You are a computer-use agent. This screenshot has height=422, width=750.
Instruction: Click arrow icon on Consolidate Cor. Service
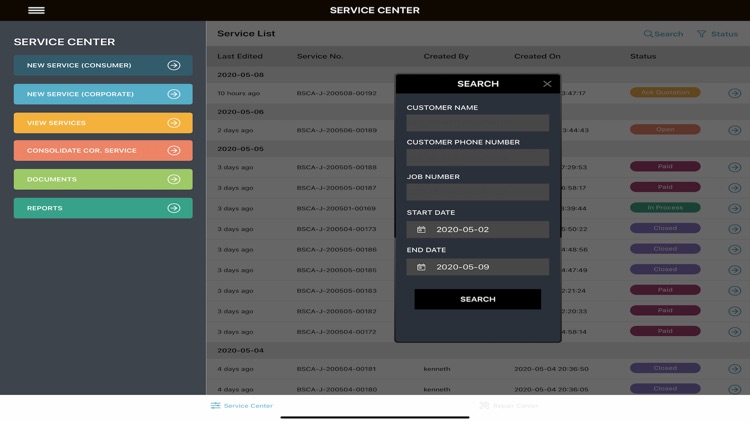(x=174, y=150)
